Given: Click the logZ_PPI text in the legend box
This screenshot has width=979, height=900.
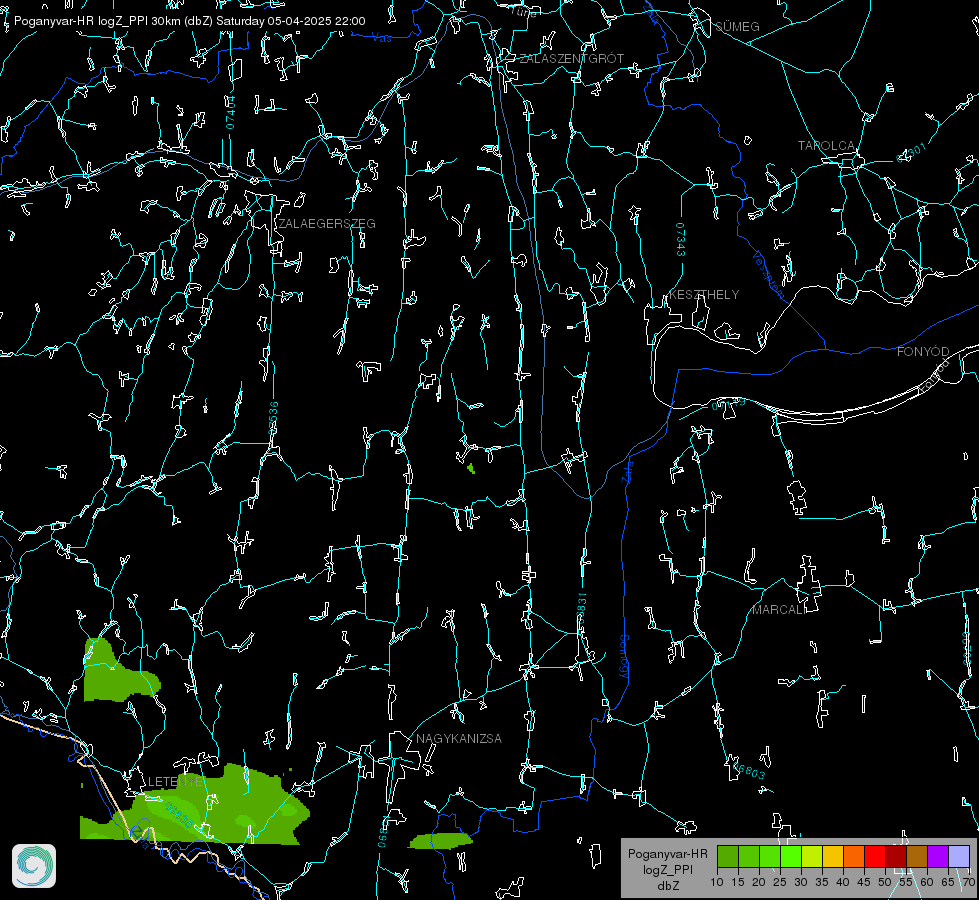Looking at the screenshot, I should point(667,869).
